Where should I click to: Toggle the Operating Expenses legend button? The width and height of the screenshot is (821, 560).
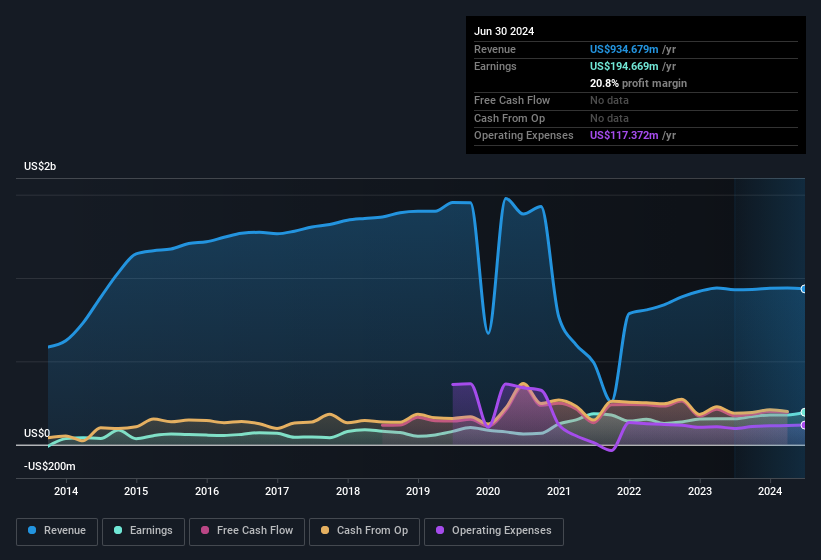tap(494, 531)
